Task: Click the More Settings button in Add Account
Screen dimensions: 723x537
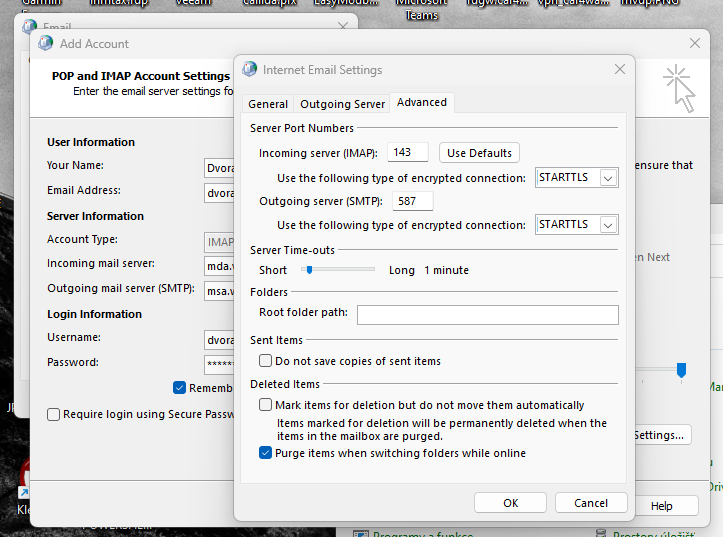Action: click(x=663, y=435)
